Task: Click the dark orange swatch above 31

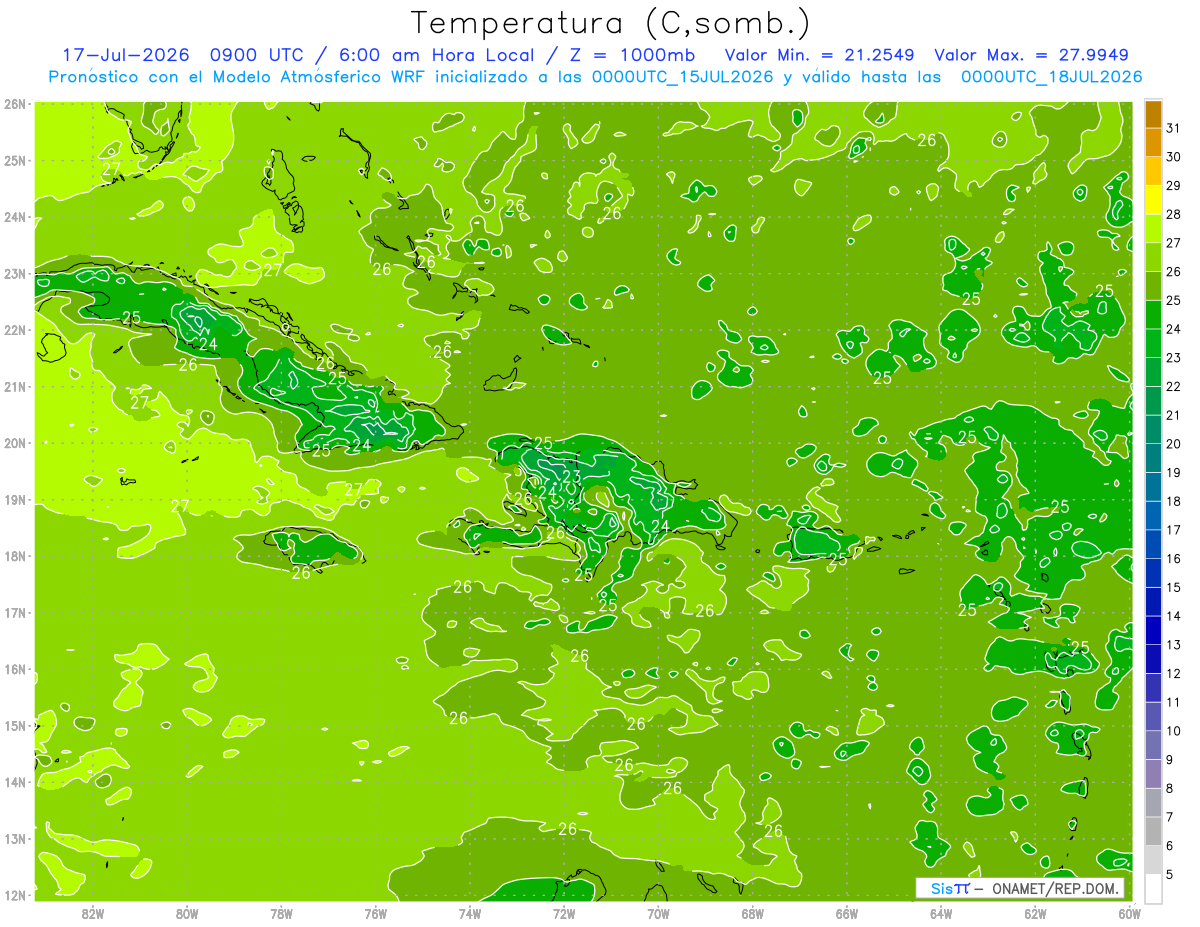Action: (1153, 114)
